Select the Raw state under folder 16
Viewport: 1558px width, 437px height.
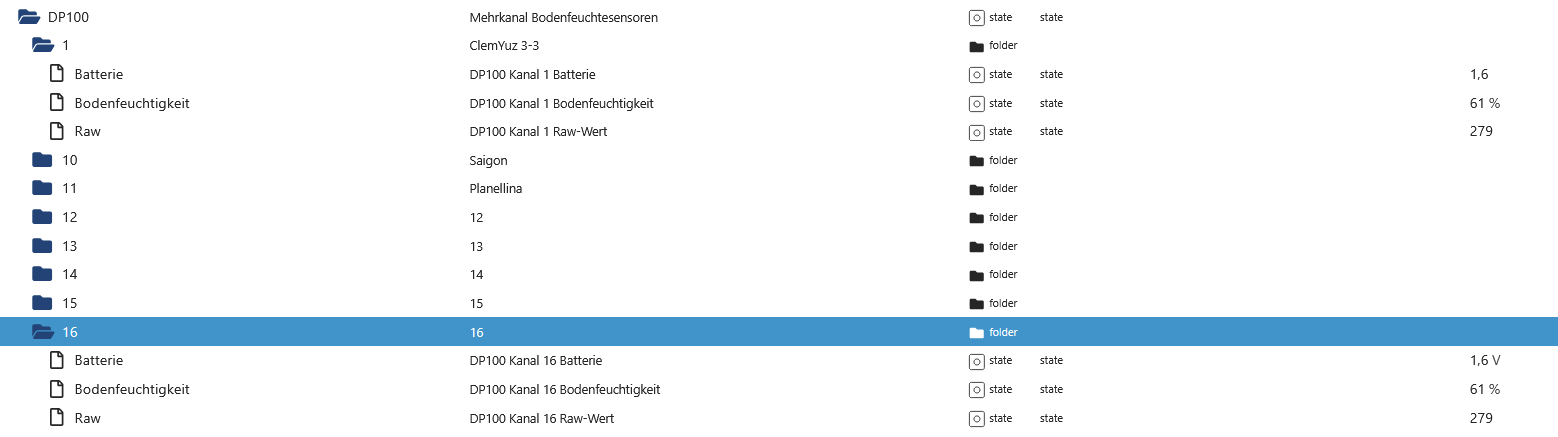[x=87, y=418]
